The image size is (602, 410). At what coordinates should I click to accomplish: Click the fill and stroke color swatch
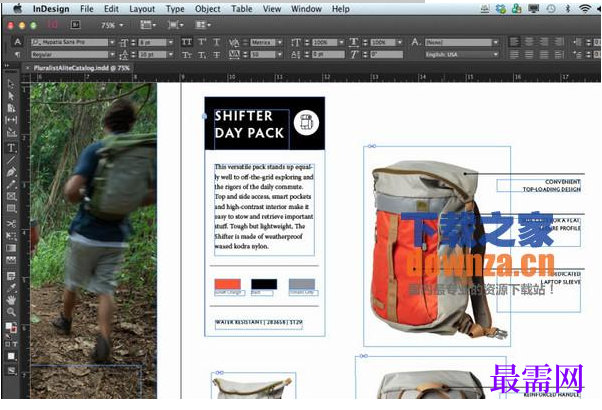[11, 327]
